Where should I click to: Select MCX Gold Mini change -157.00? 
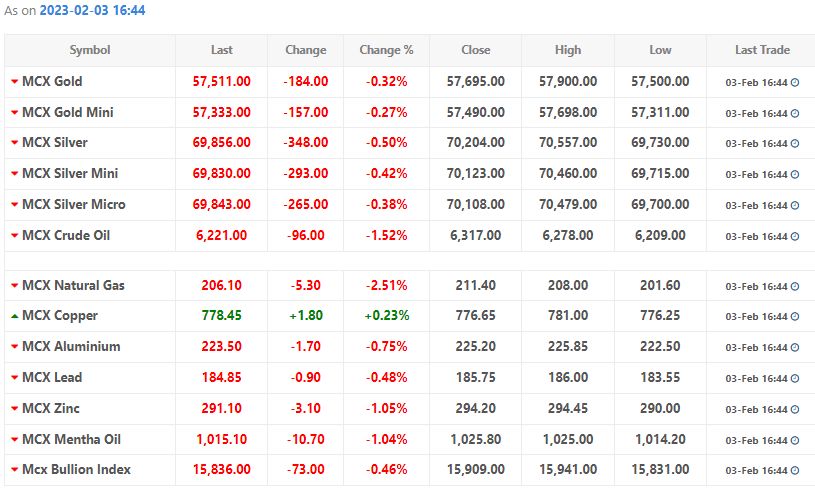click(x=306, y=112)
